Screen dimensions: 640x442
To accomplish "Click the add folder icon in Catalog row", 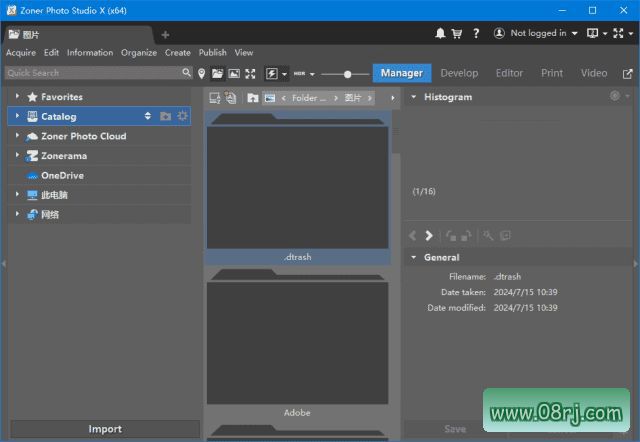I will (x=165, y=116).
